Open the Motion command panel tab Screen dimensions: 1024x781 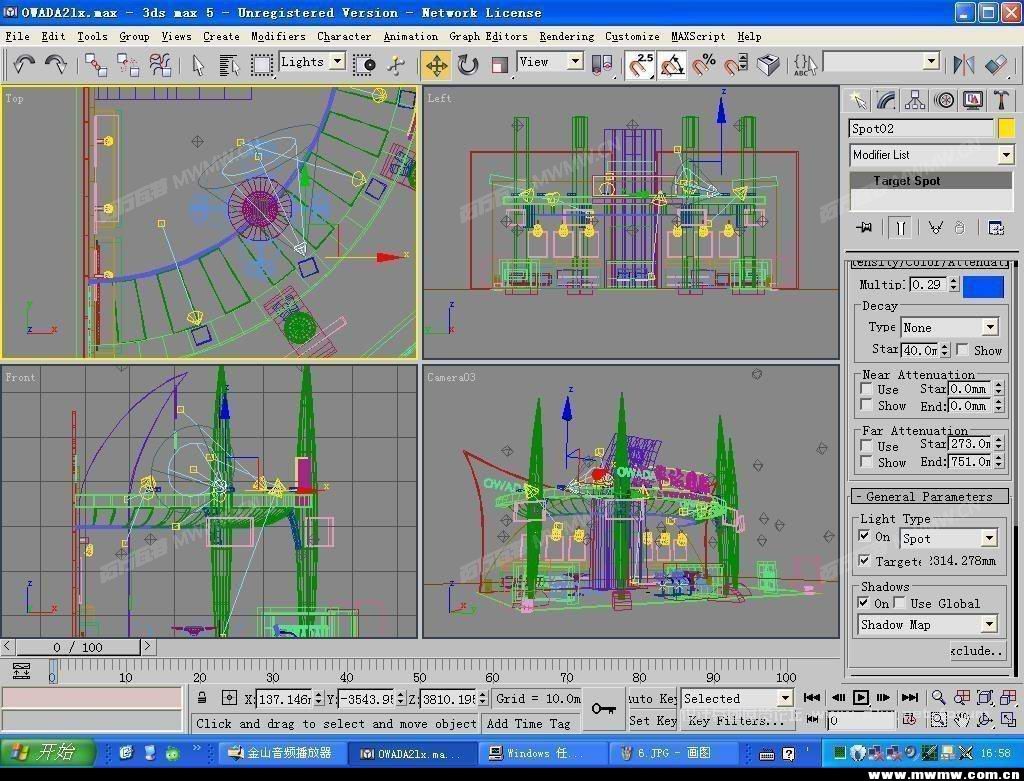point(944,100)
